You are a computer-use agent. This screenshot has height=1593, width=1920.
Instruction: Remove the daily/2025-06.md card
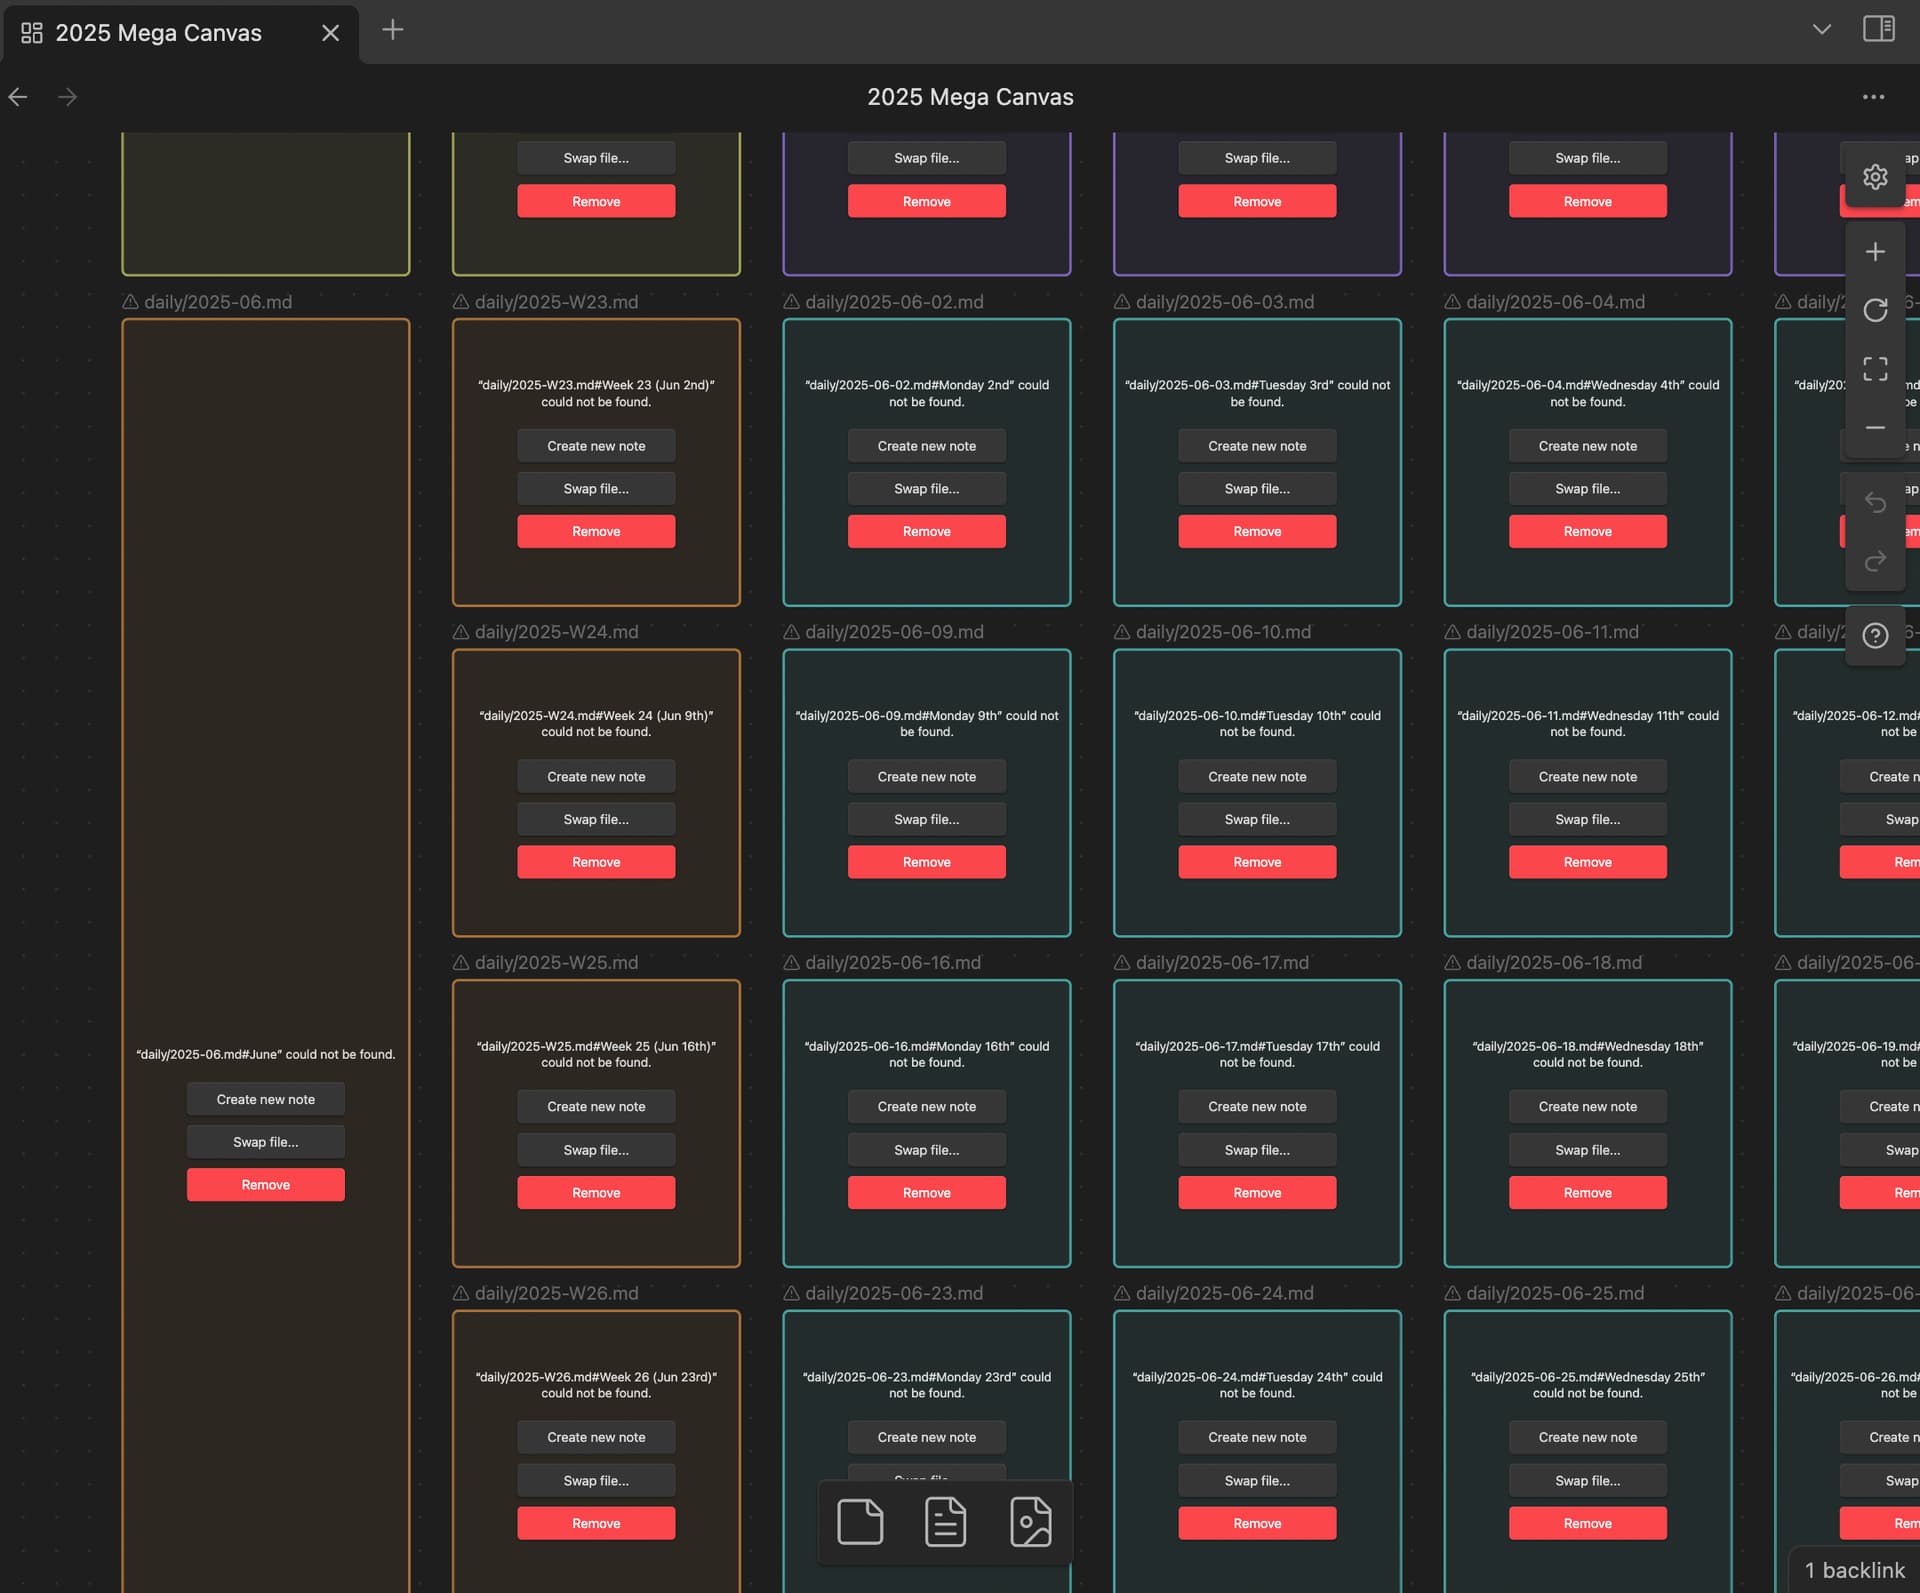tap(266, 1185)
